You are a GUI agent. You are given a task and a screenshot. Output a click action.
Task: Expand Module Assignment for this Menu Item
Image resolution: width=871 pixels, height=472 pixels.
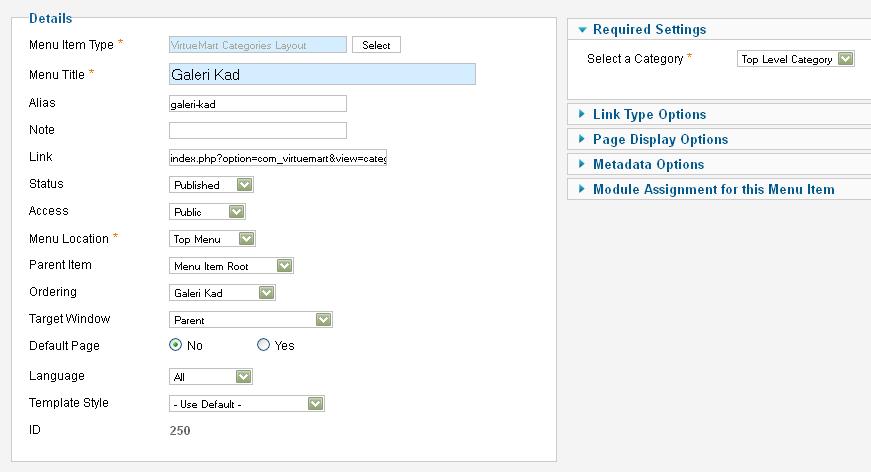713,189
